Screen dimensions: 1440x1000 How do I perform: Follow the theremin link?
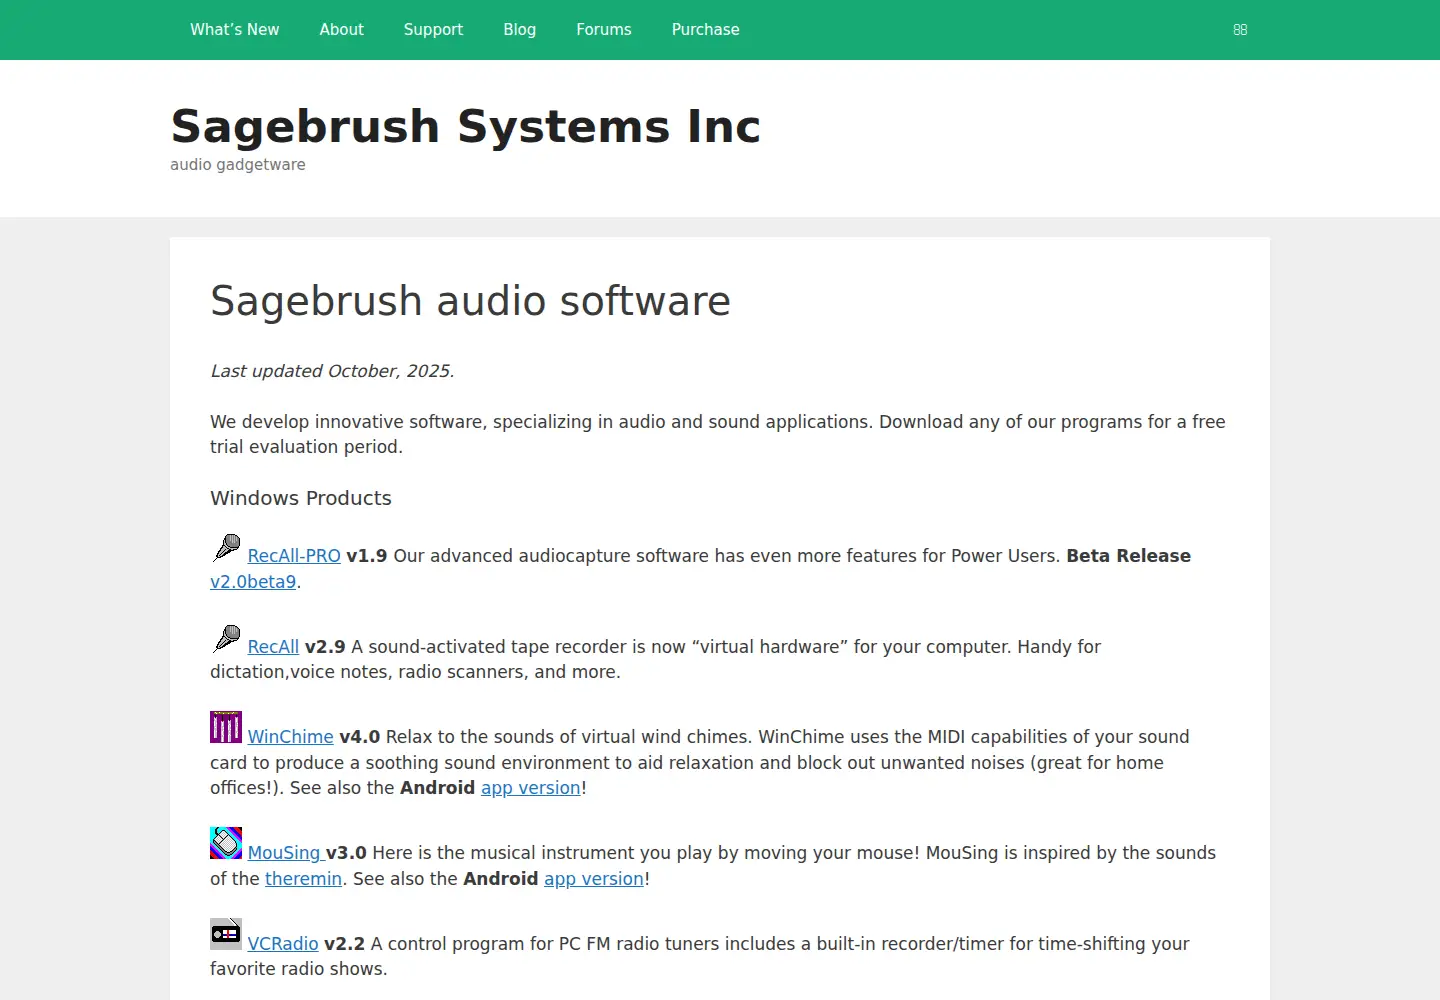(x=303, y=879)
